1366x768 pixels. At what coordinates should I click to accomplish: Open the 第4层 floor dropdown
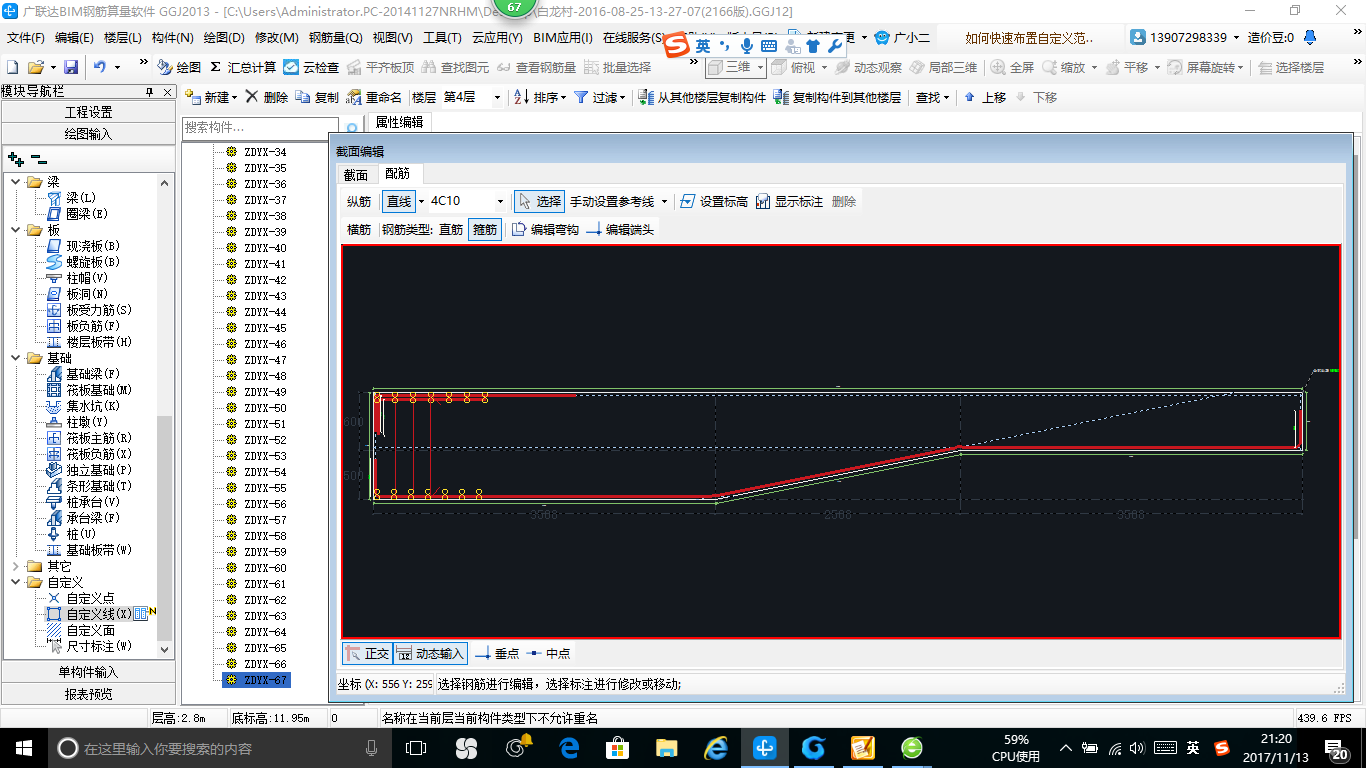pyautogui.click(x=496, y=97)
